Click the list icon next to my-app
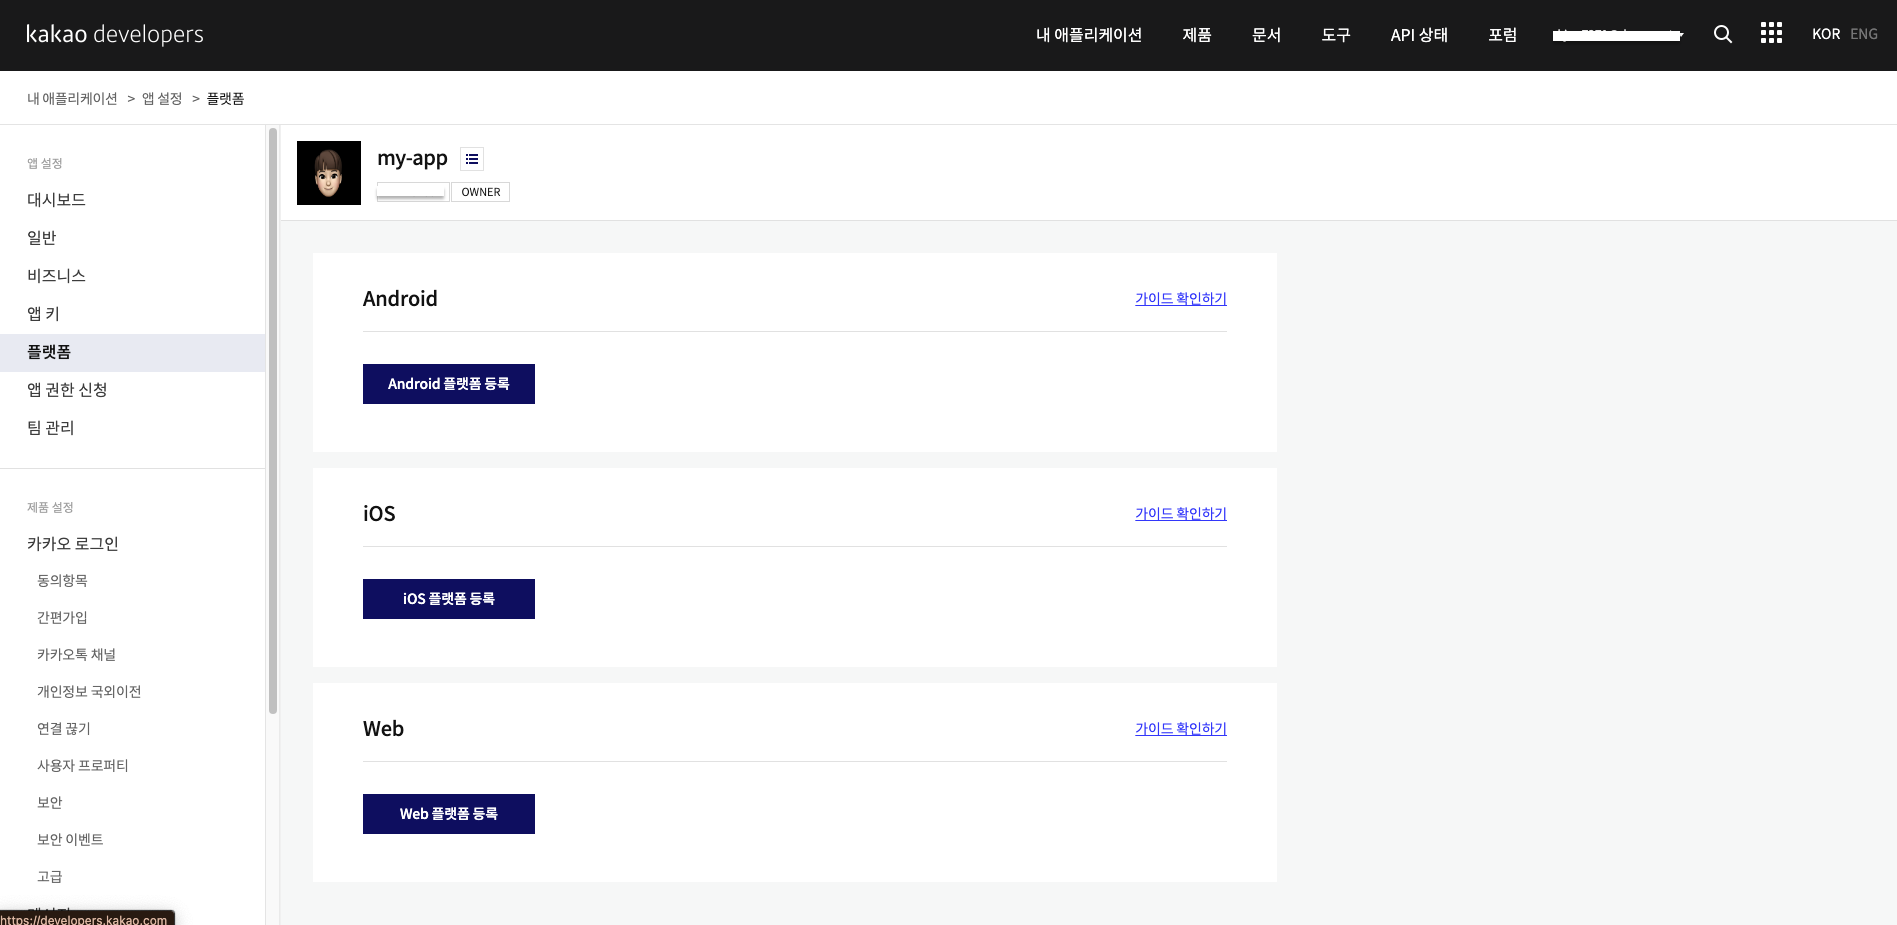Image resolution: width=1897 pixels, height=925 pixels. [x=472, y=159]
